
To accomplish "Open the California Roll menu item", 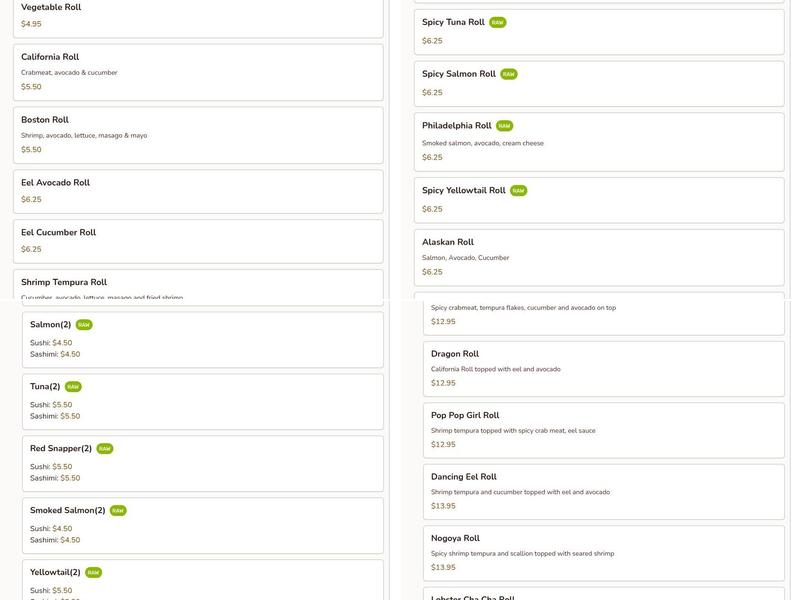I will pyautogui.click(x=198, y=72).
